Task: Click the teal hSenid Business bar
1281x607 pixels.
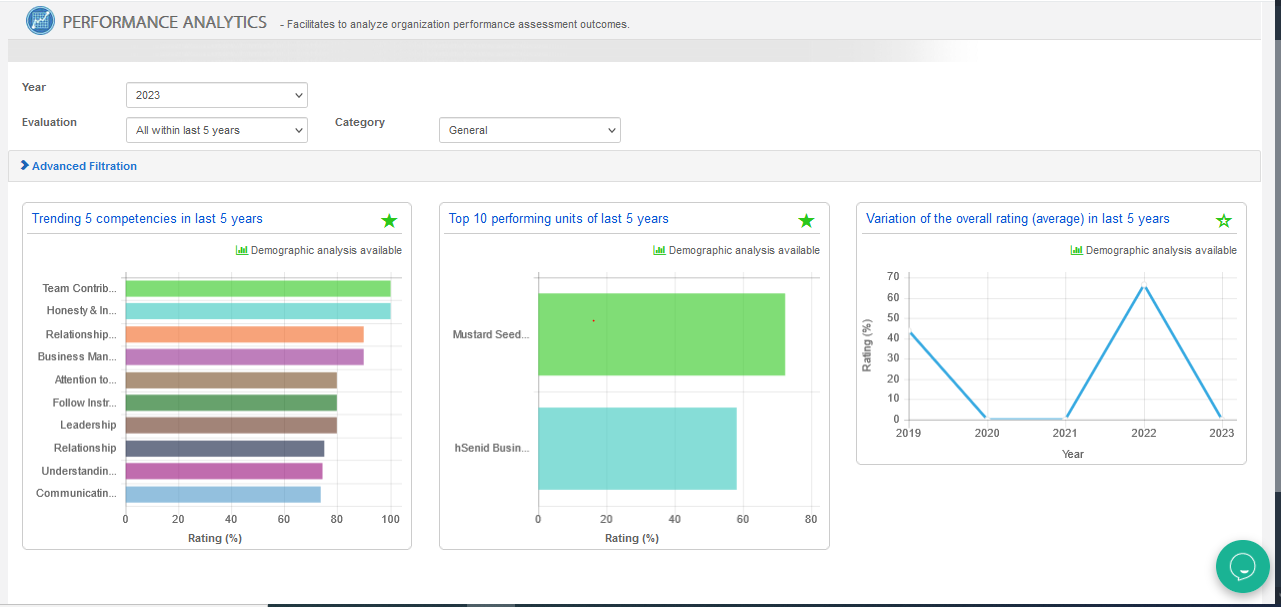Action: tap(637, 448)
